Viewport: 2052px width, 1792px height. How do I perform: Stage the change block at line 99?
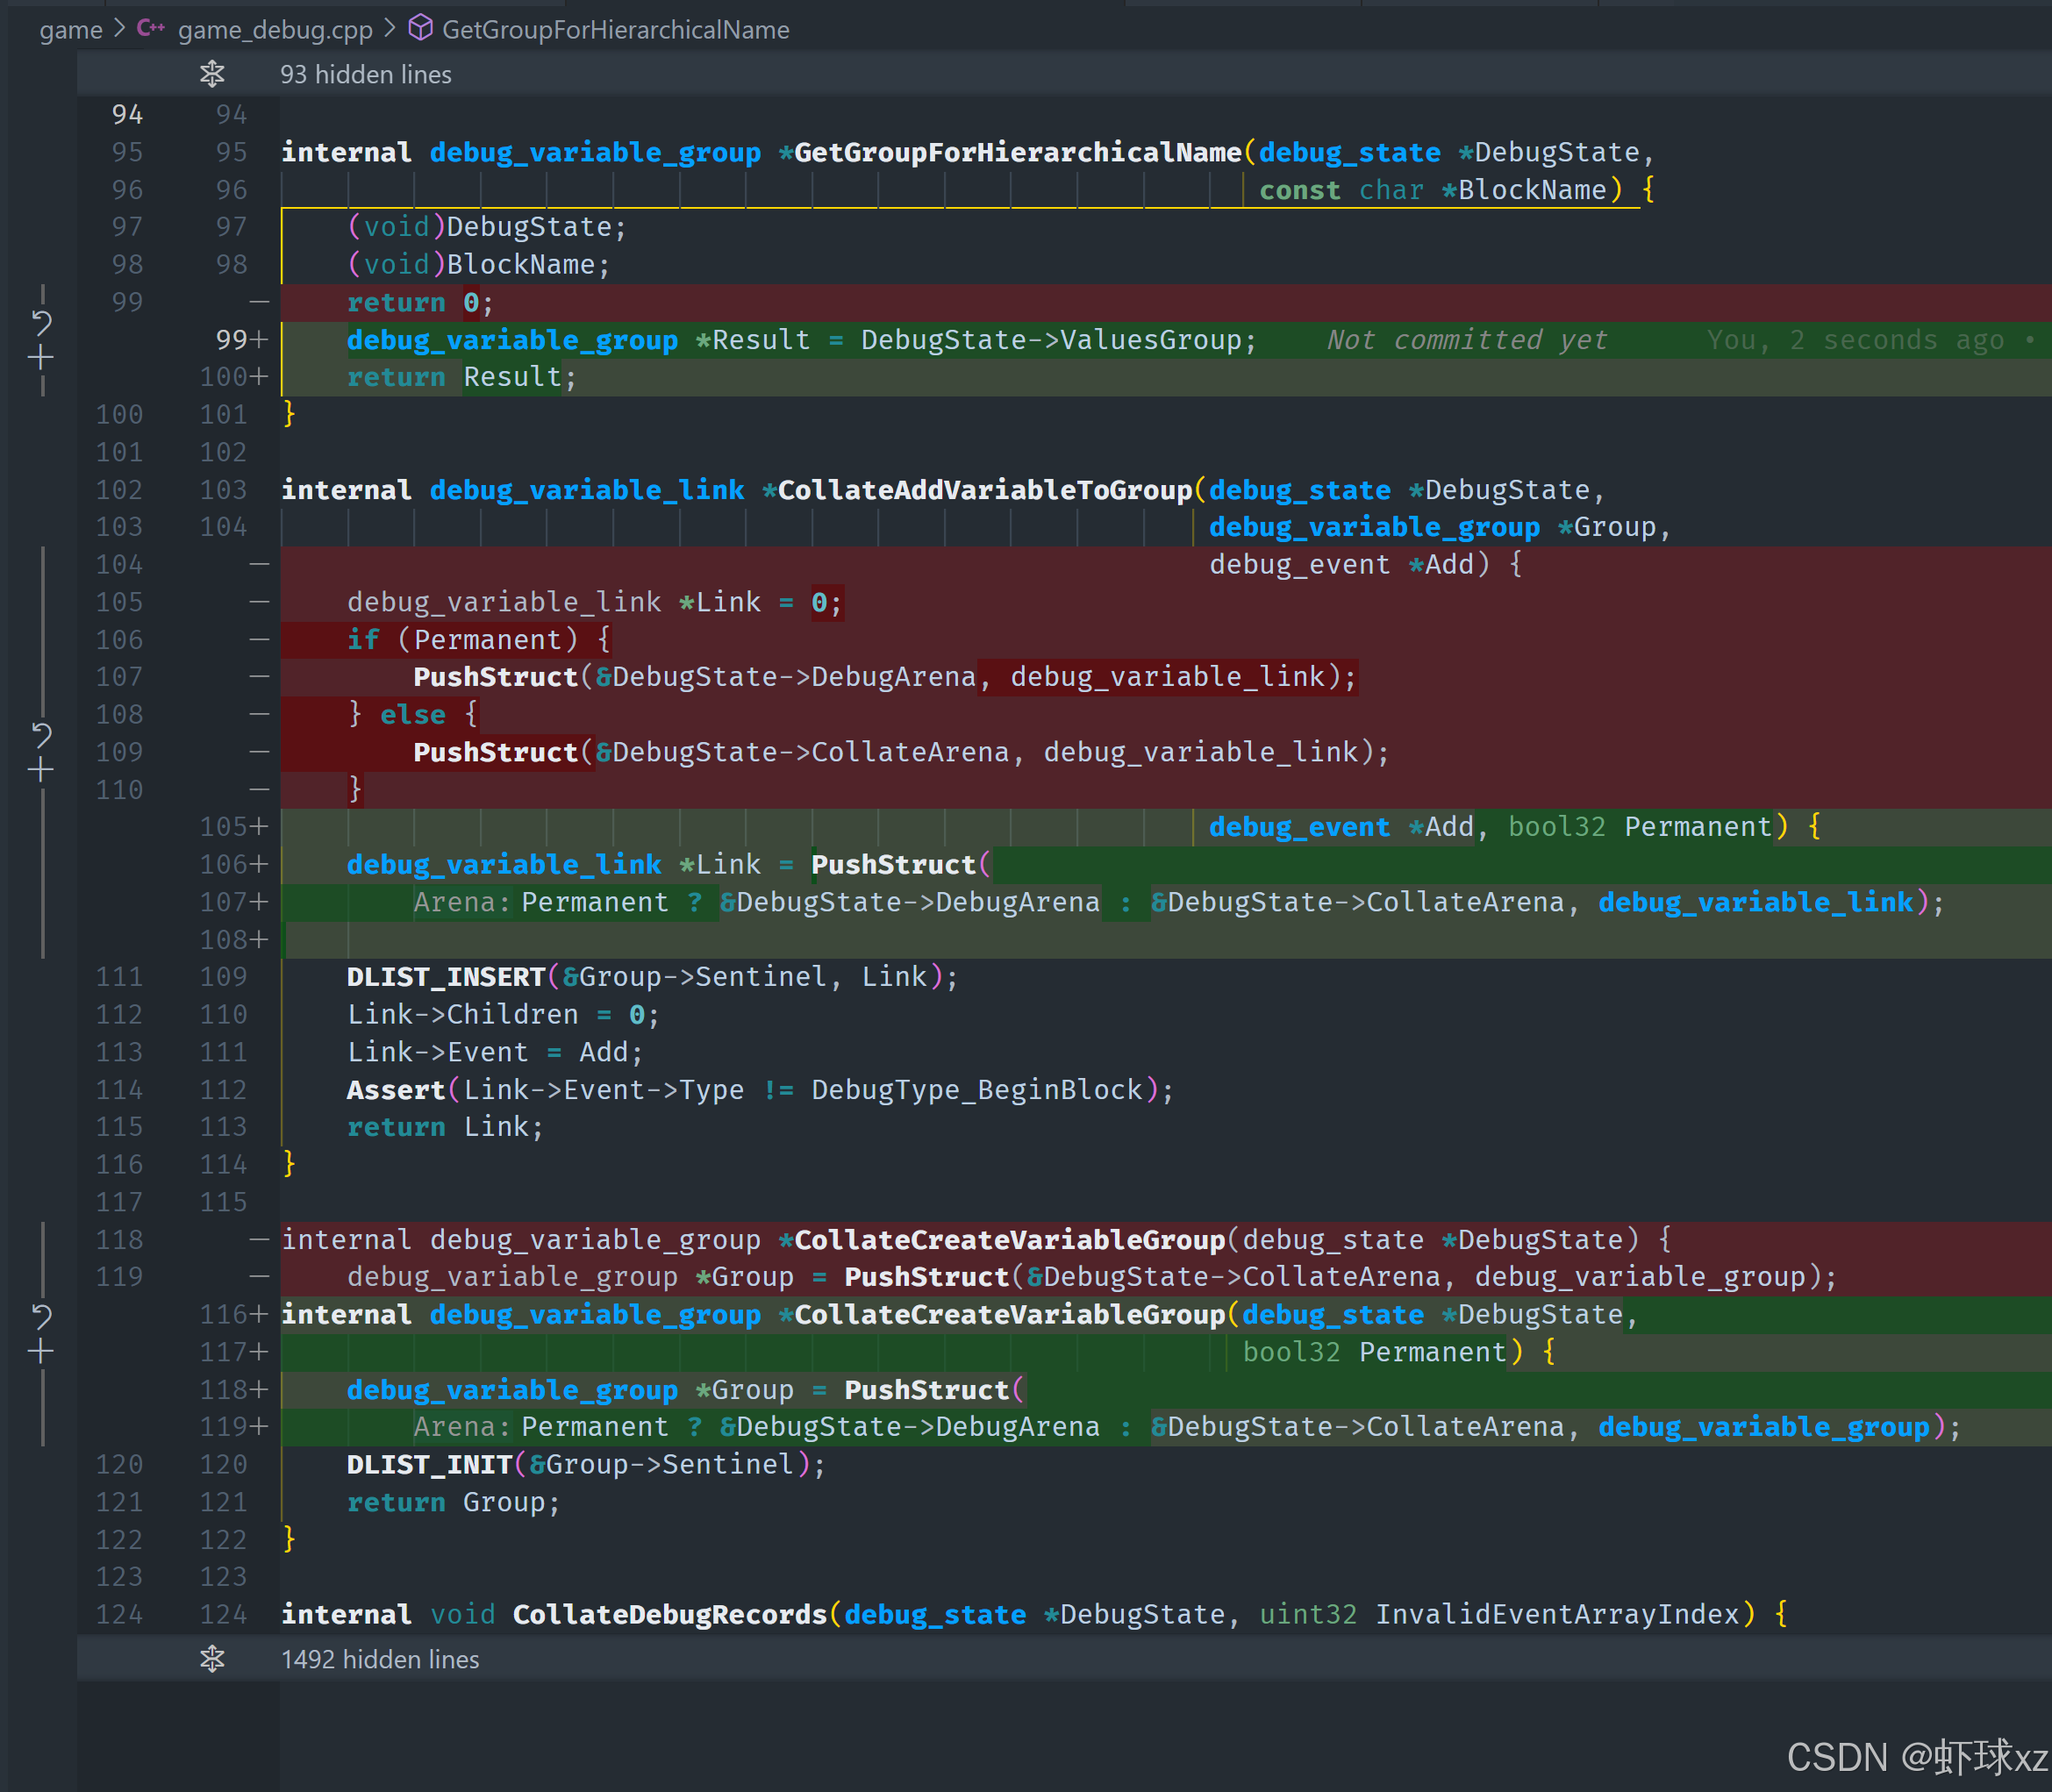[x=41, y=357]
